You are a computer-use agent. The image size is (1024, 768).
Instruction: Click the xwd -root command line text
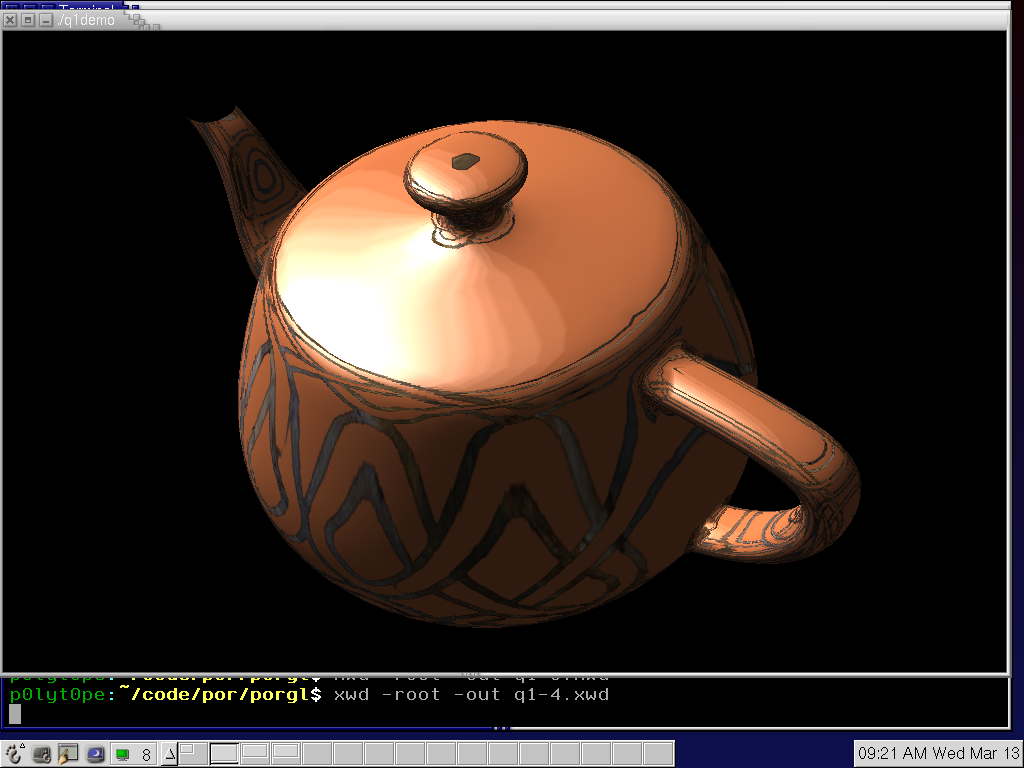click(470, 694)
